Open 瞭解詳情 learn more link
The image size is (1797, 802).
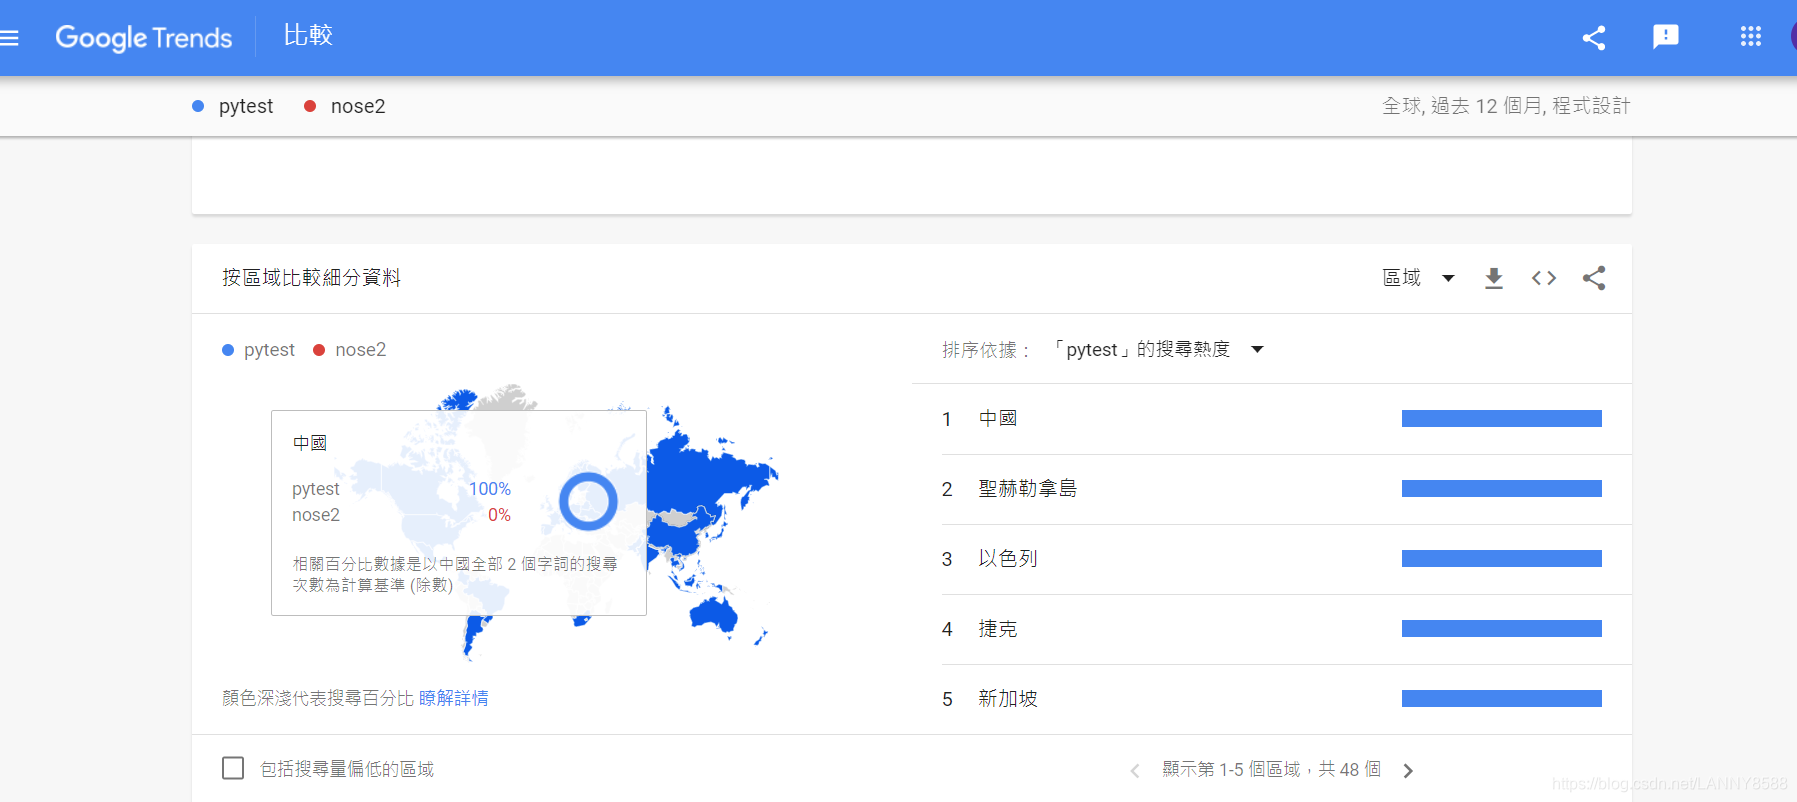coord(453,698)
